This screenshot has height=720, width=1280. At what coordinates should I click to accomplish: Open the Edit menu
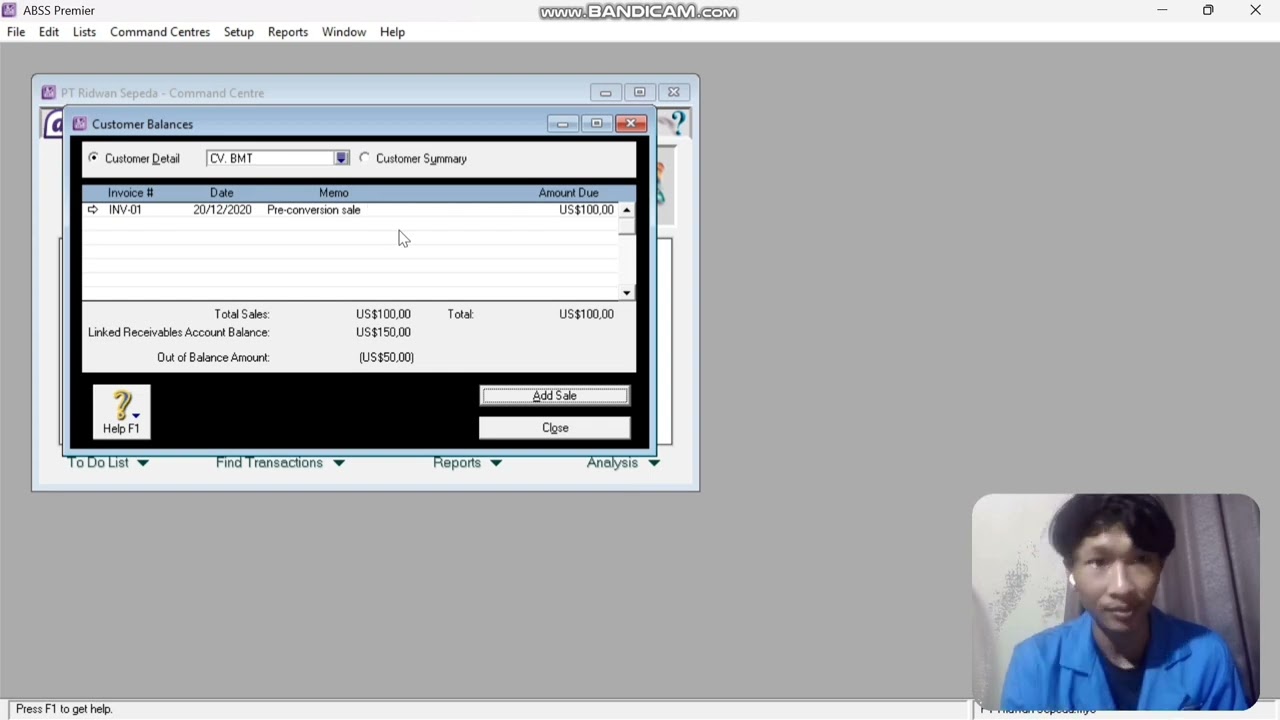coord(49,32)
